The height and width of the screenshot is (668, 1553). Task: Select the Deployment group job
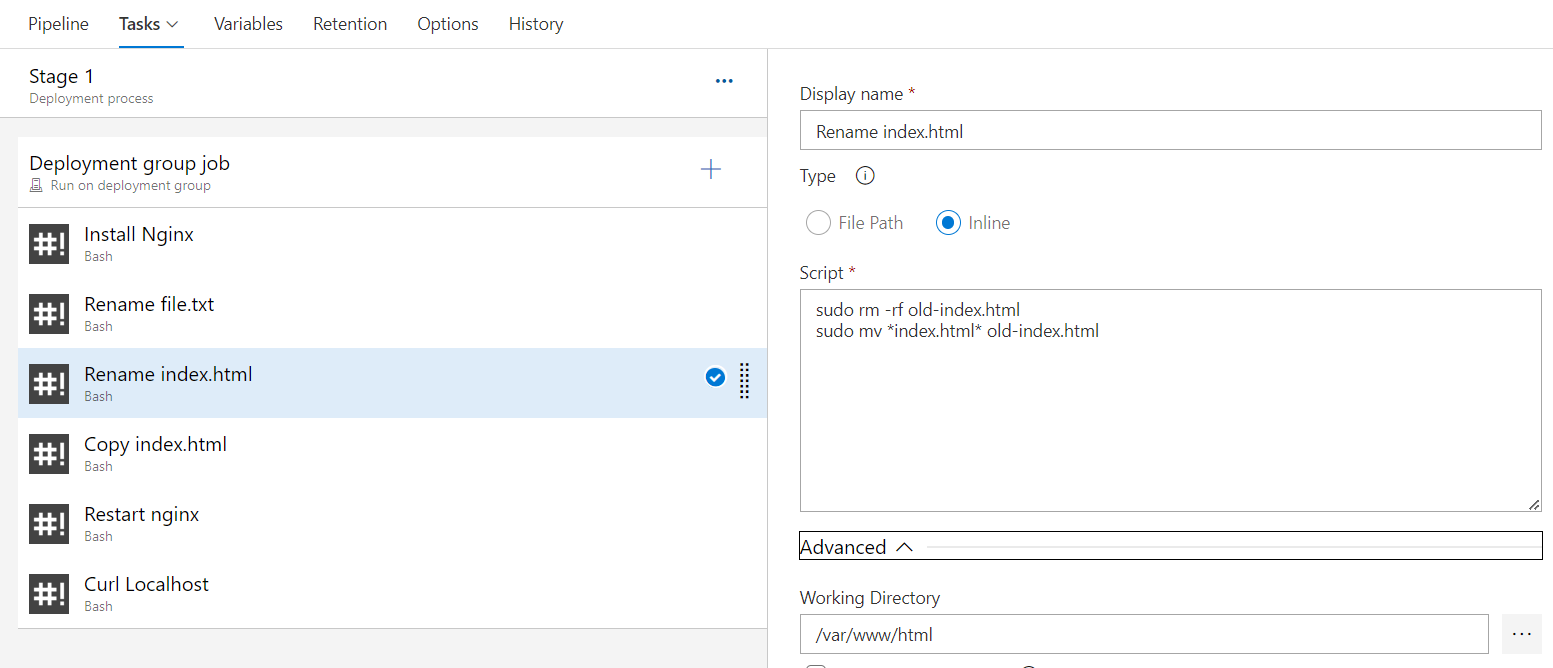click(x=130, y=171)
